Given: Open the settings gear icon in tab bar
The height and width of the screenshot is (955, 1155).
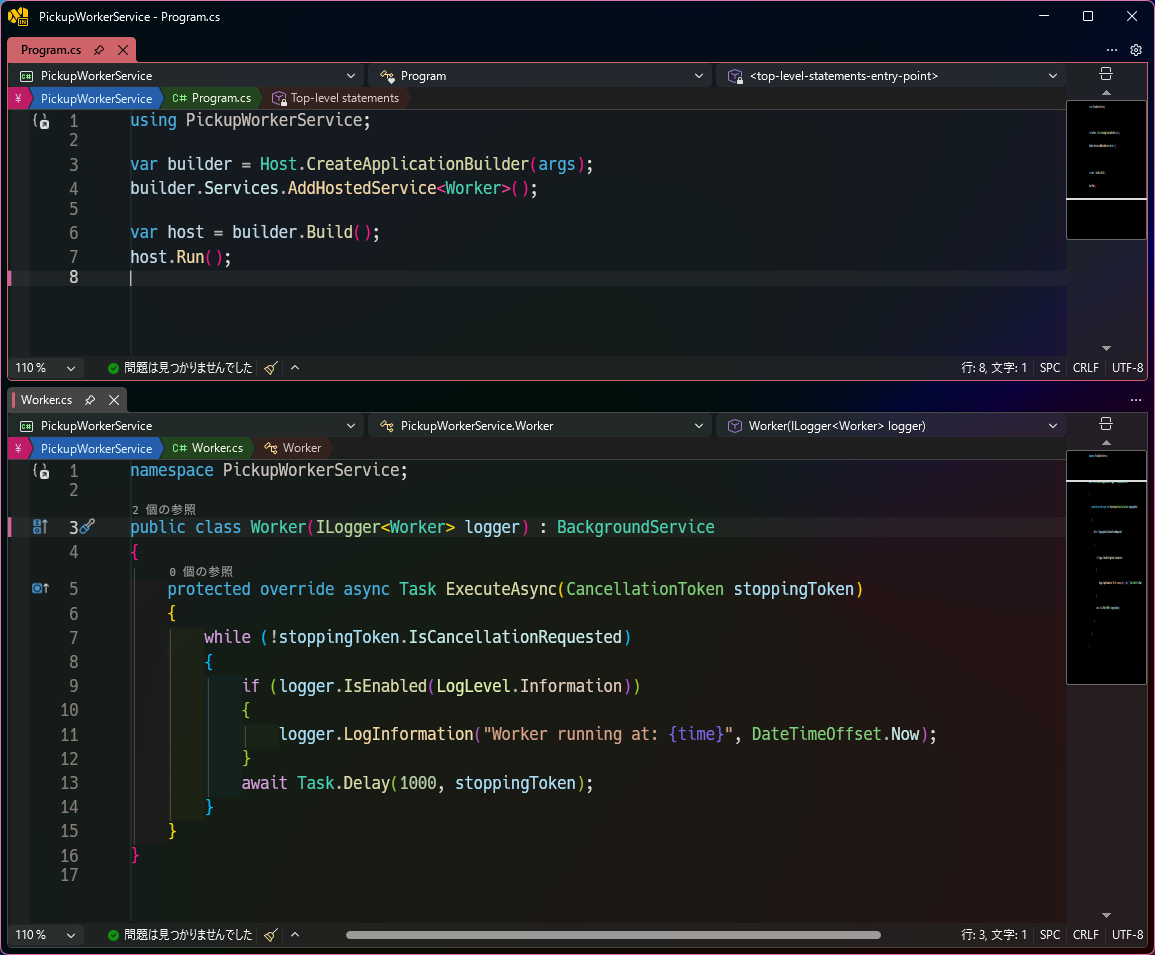Looking at the screenshot, I should click(x=1136, y=50).
